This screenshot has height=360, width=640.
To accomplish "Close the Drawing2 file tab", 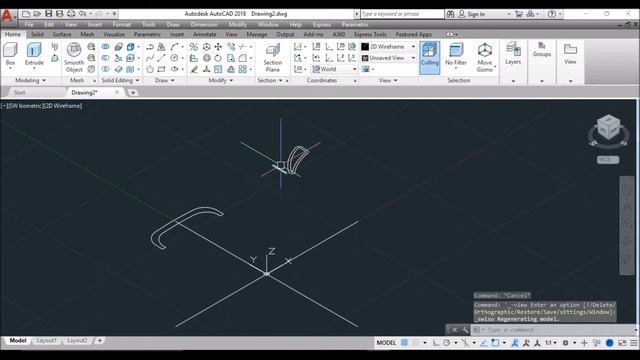I will coord(117,93).
